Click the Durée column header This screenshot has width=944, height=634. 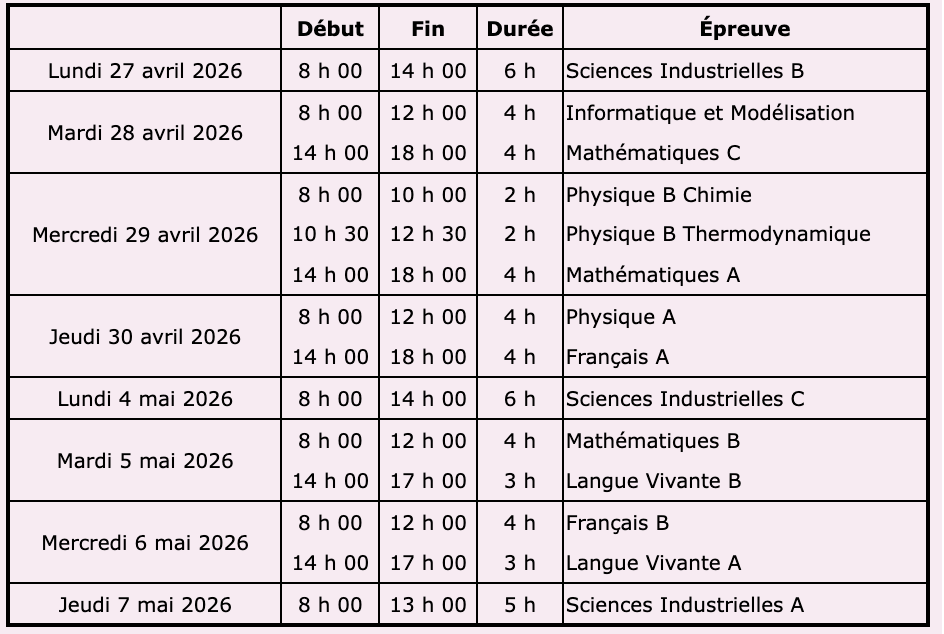tap(520, 29)
